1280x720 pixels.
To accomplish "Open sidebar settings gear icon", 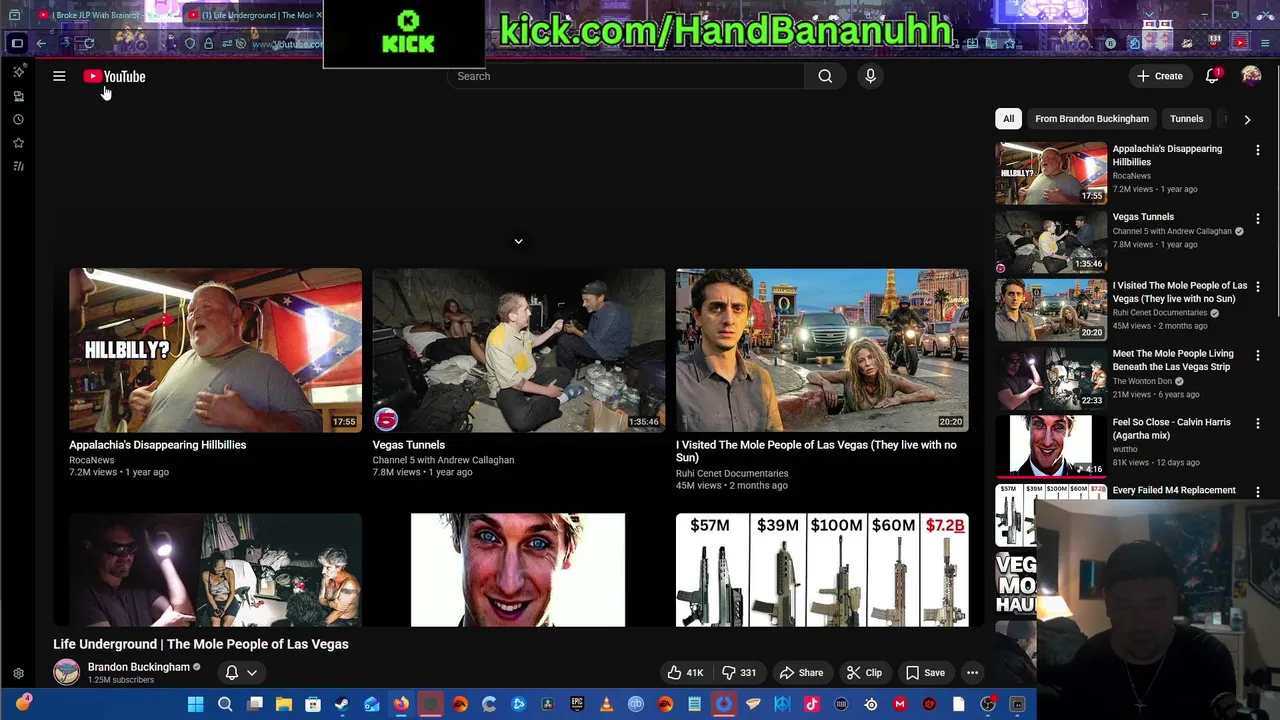I will (x=18, y=674).
